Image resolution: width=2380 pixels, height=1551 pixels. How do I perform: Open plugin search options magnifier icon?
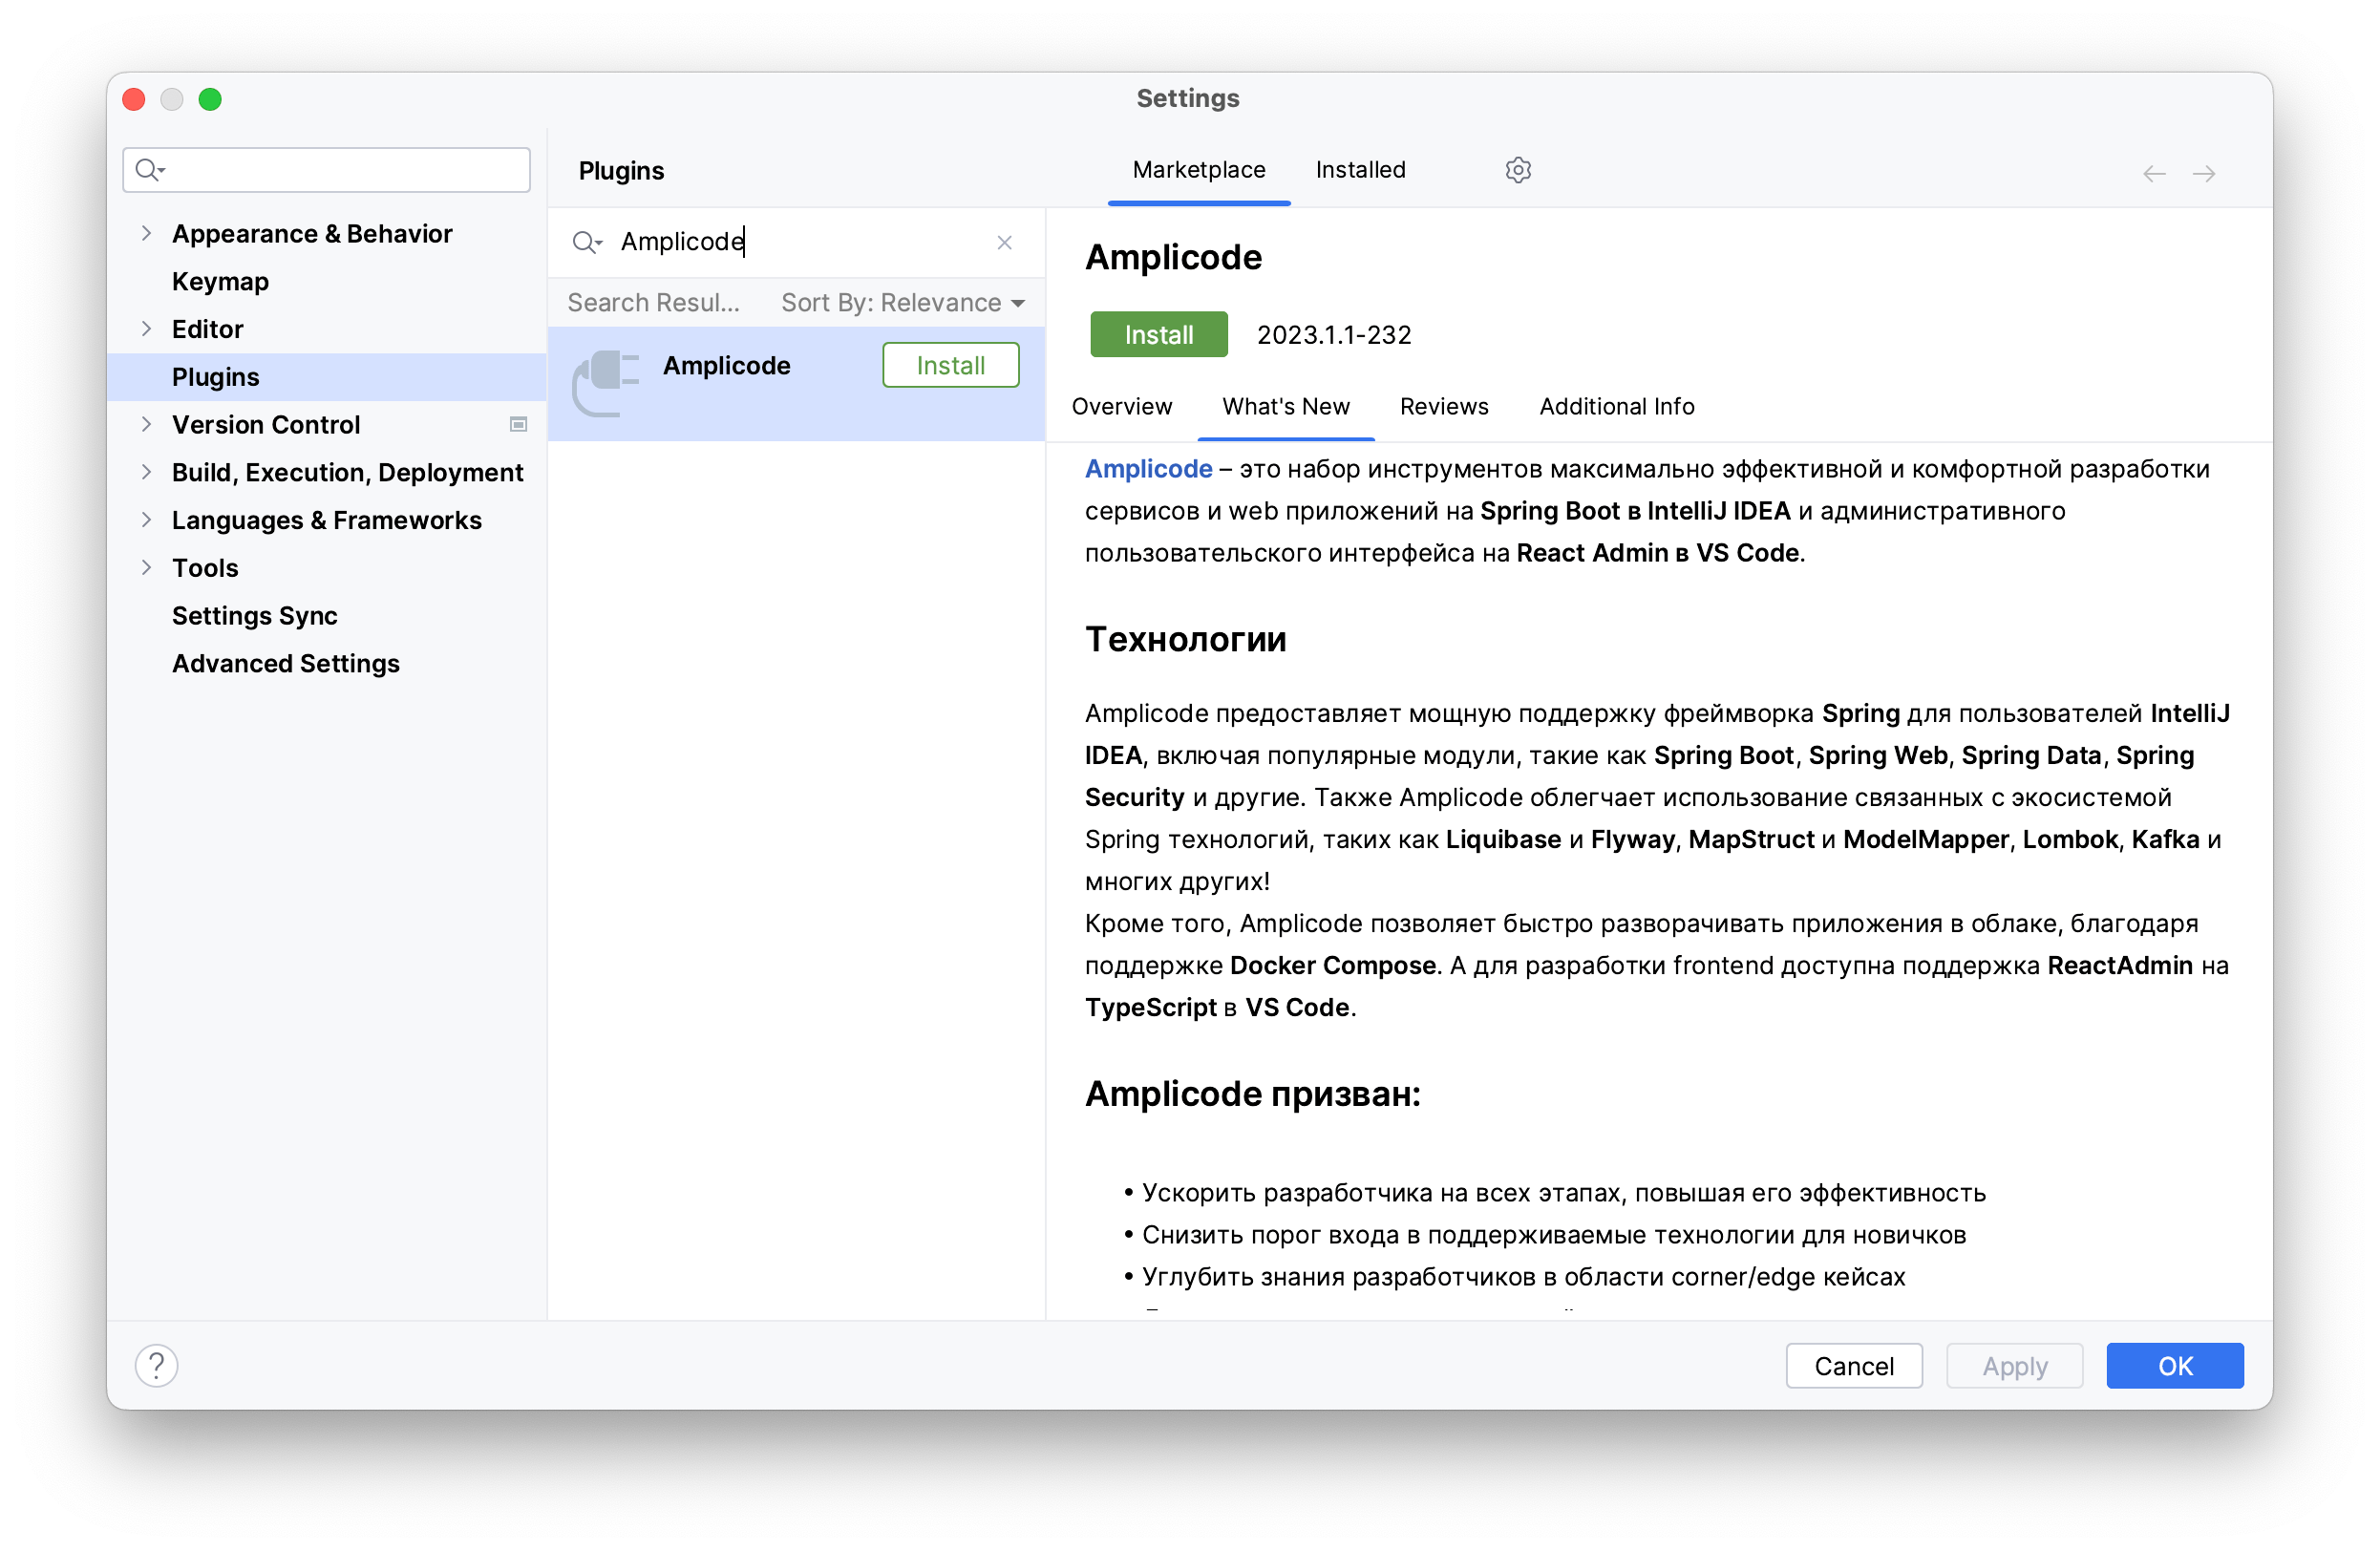pos(586,242)
